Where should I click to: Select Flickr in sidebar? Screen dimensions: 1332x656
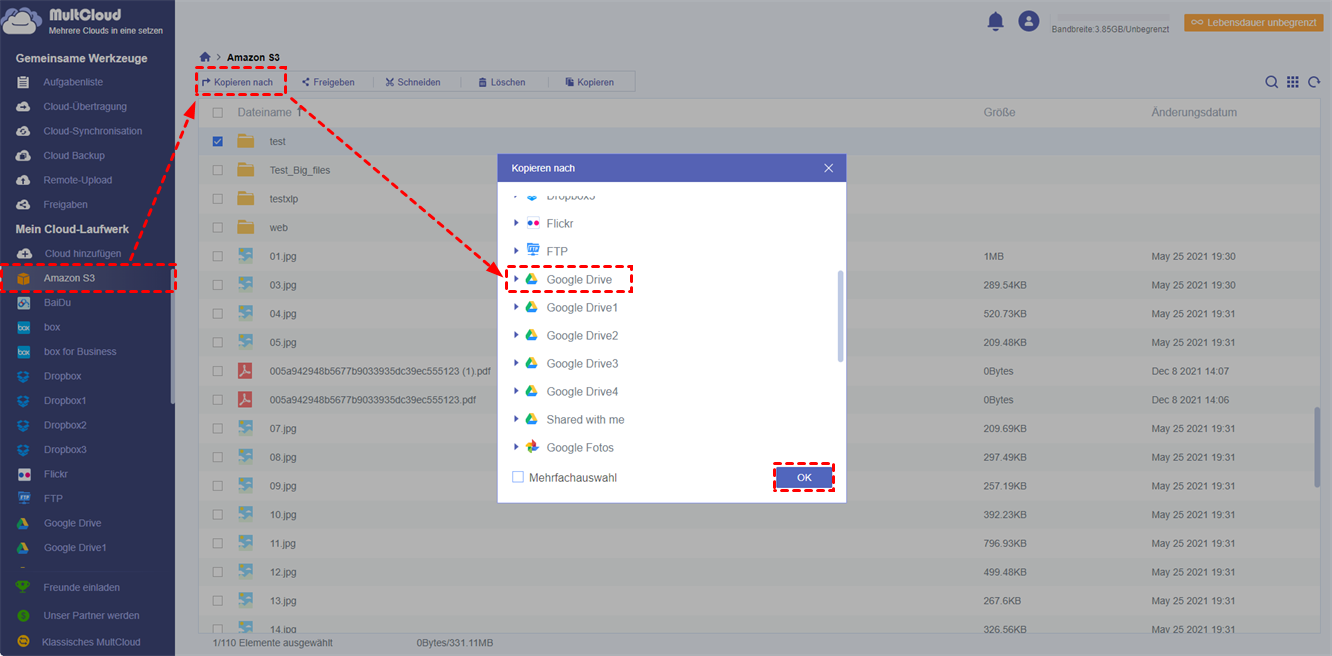pos(56,474)
